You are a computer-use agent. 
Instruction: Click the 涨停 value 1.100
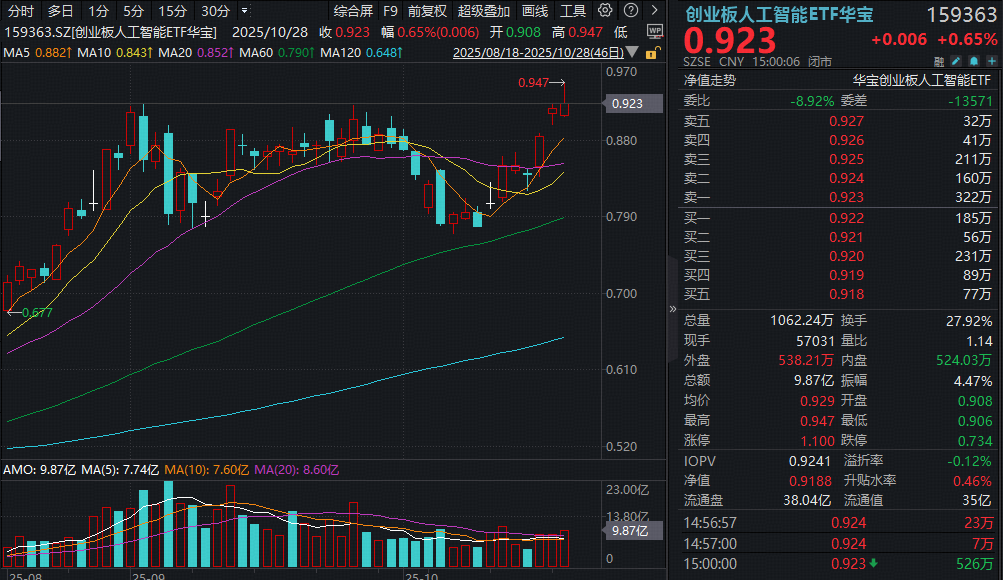(x=817, y=441)
